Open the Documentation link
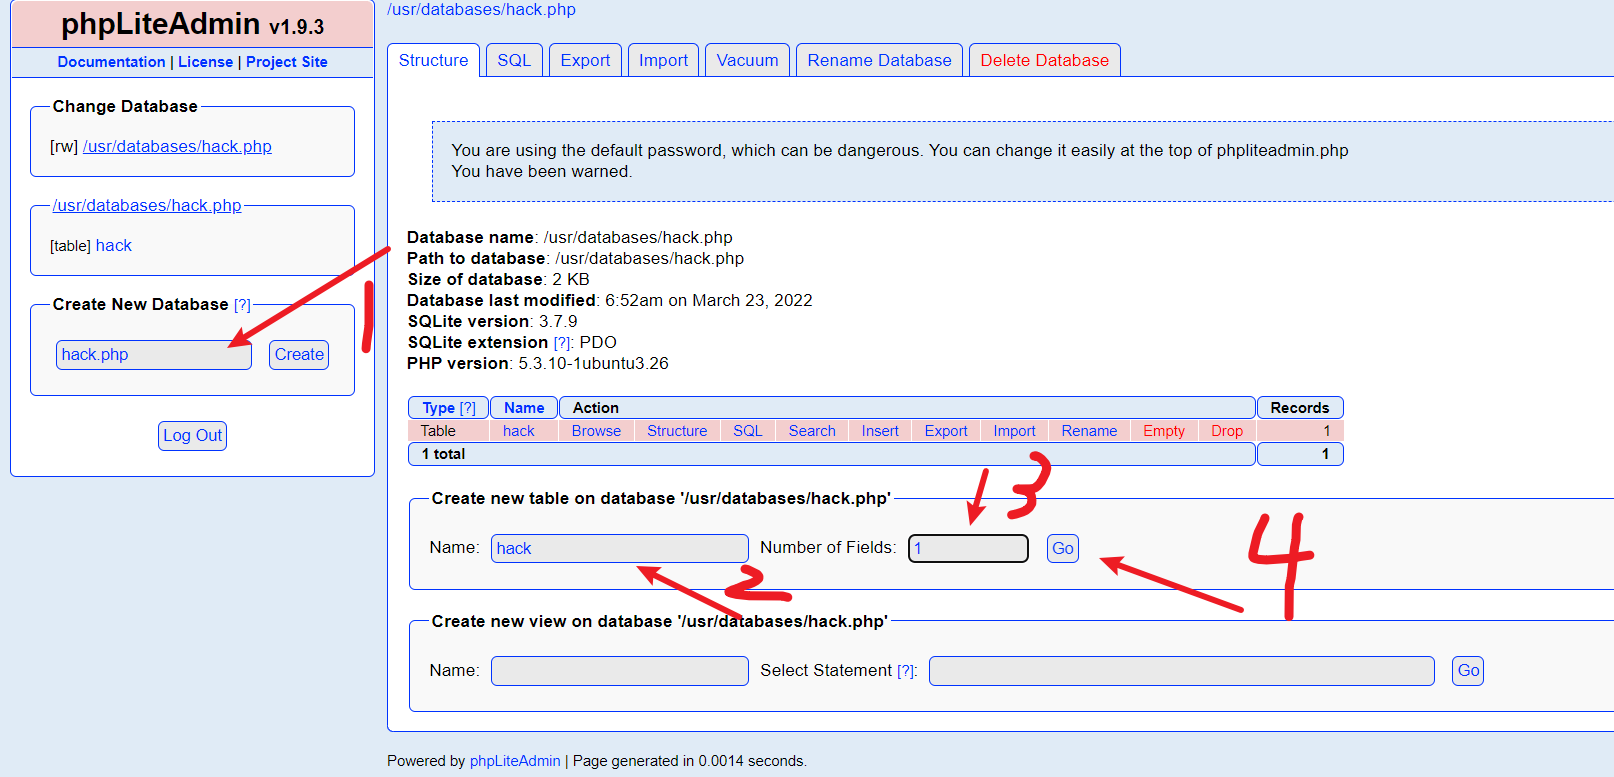 coord(111,62)
